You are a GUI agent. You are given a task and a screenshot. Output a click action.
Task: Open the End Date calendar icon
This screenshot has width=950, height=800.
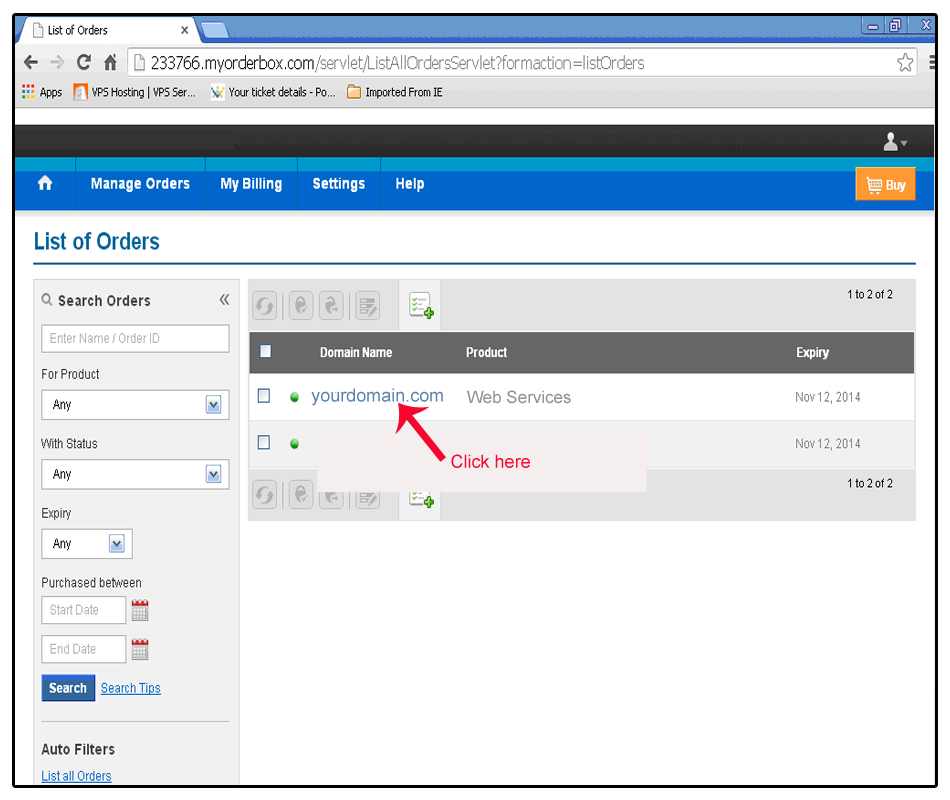(x=140, y=649)
